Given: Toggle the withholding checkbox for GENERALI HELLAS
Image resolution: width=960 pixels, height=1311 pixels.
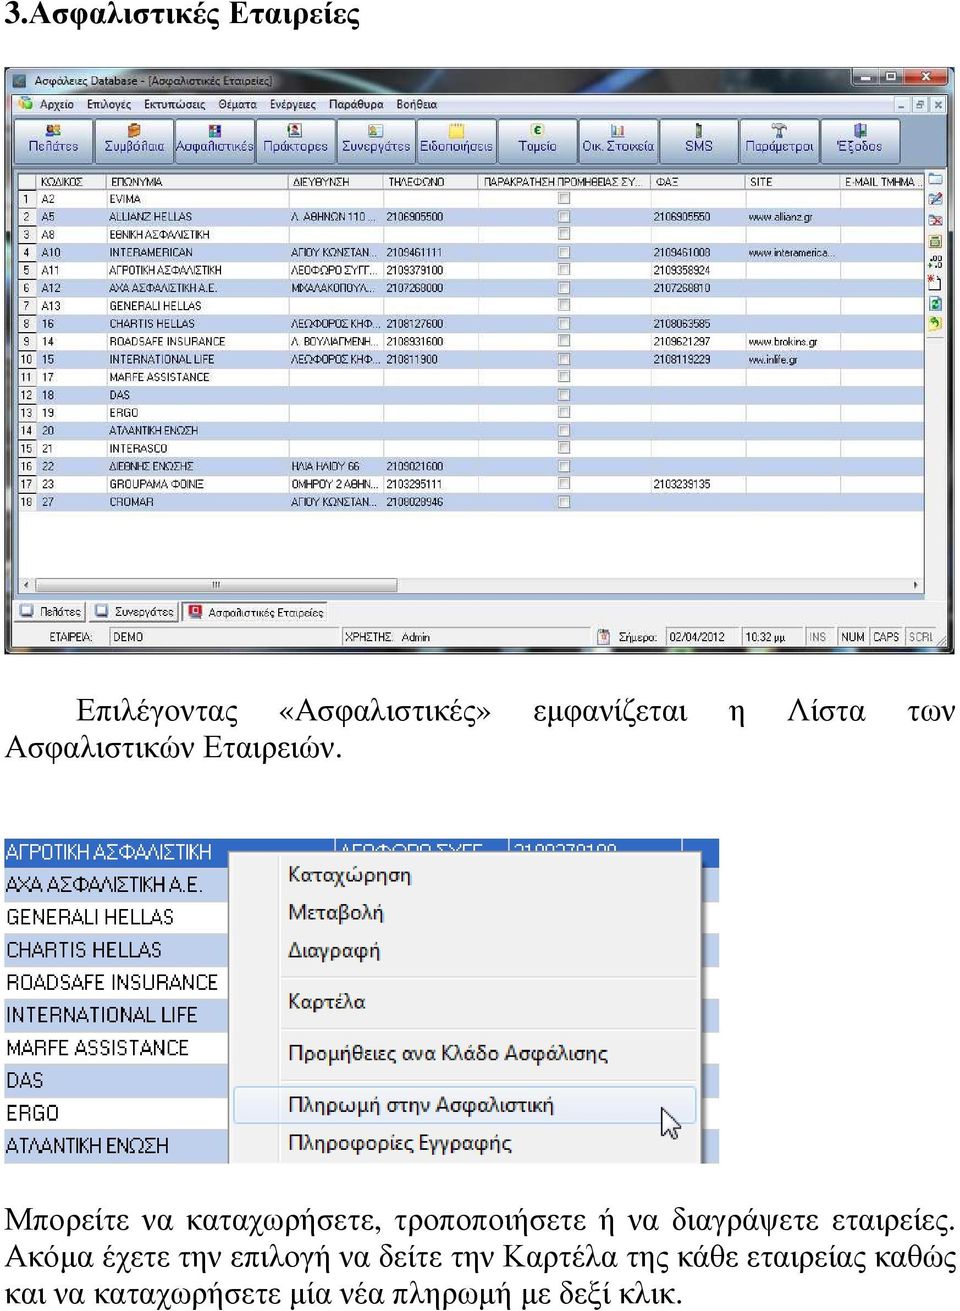Looking at the screenshot, I should [564, 305].
